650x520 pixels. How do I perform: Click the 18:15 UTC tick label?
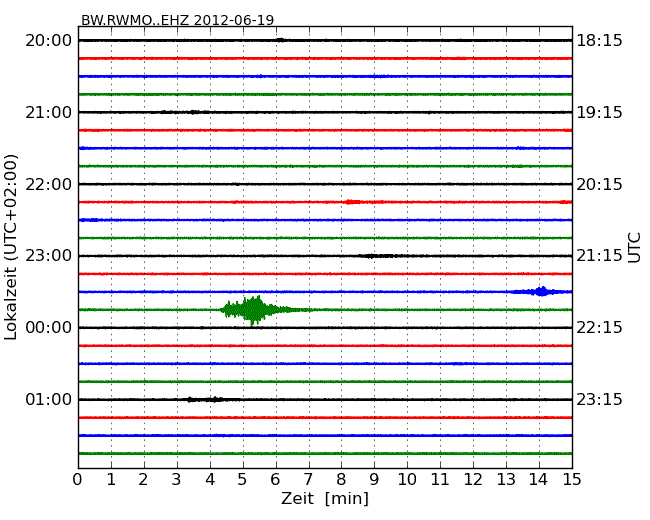(x=599, y=41)
